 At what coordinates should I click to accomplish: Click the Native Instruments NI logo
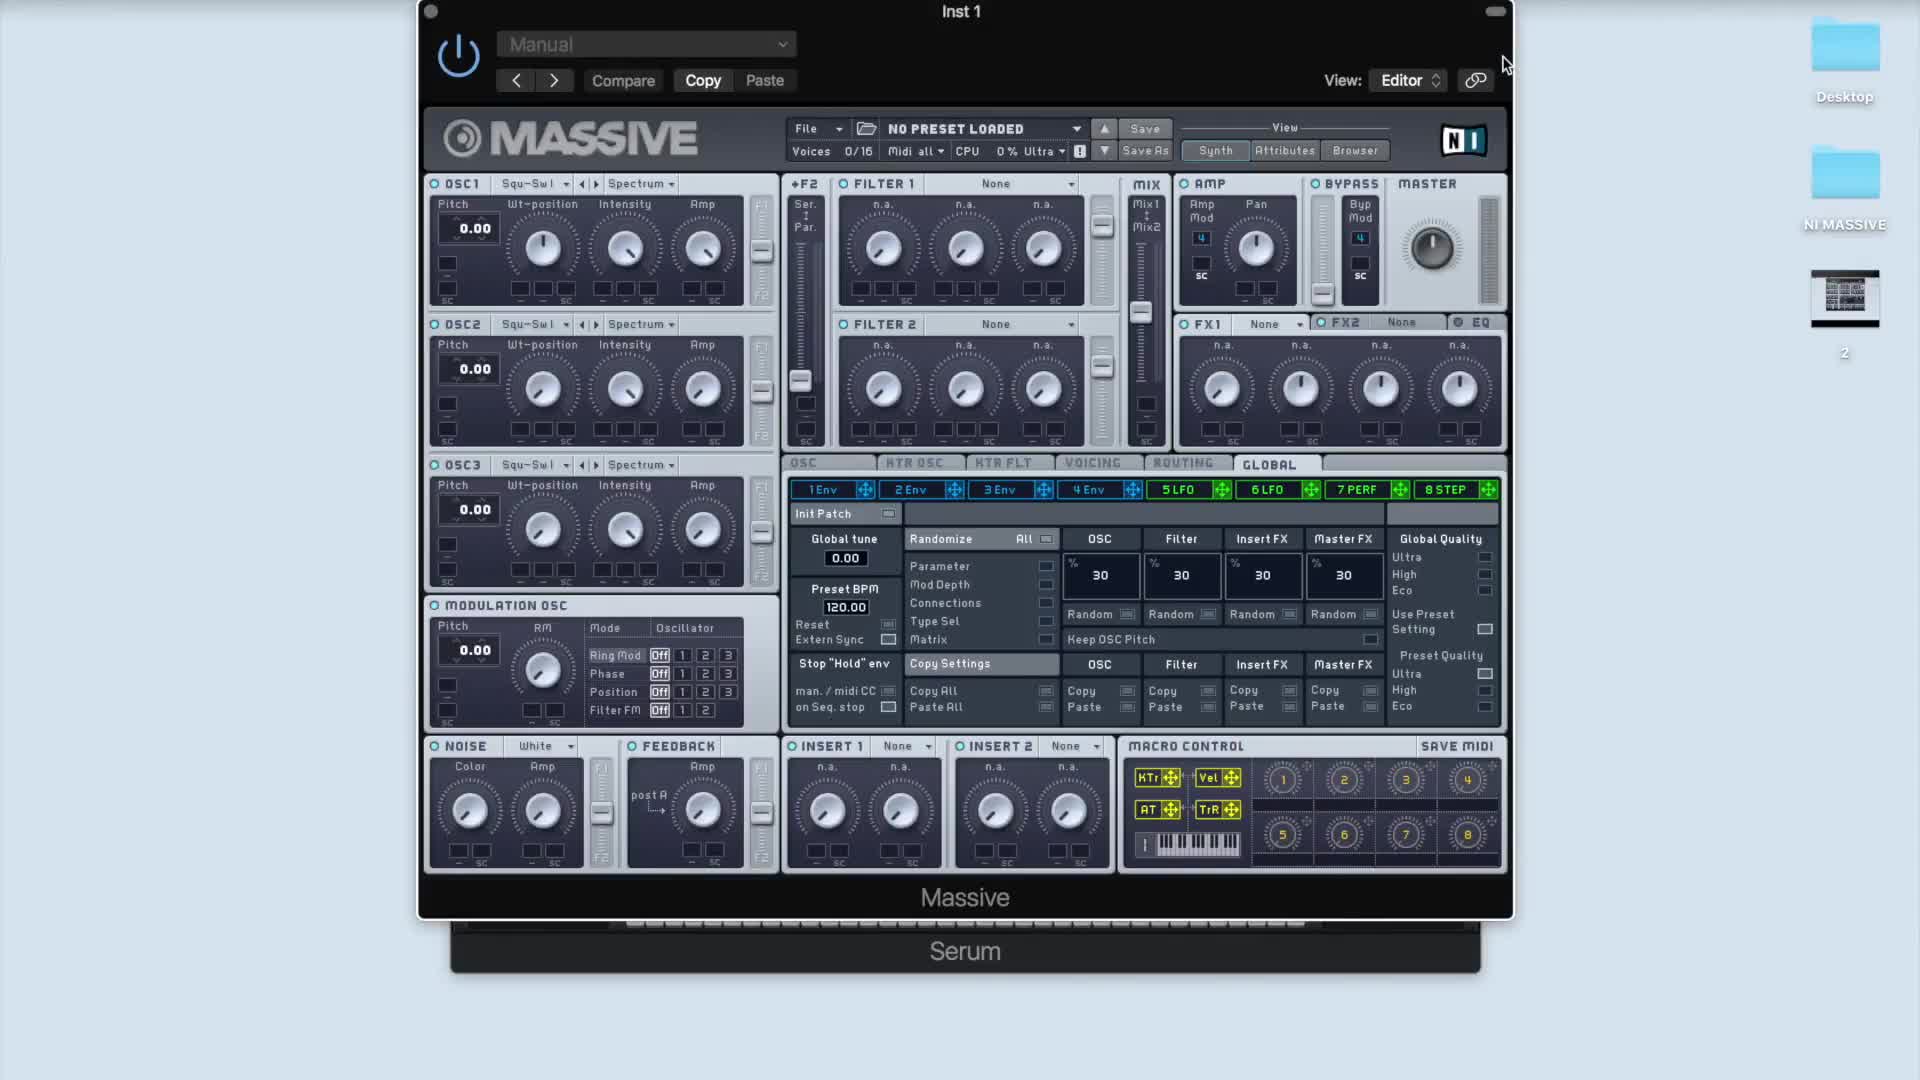tap(1463, 140)
